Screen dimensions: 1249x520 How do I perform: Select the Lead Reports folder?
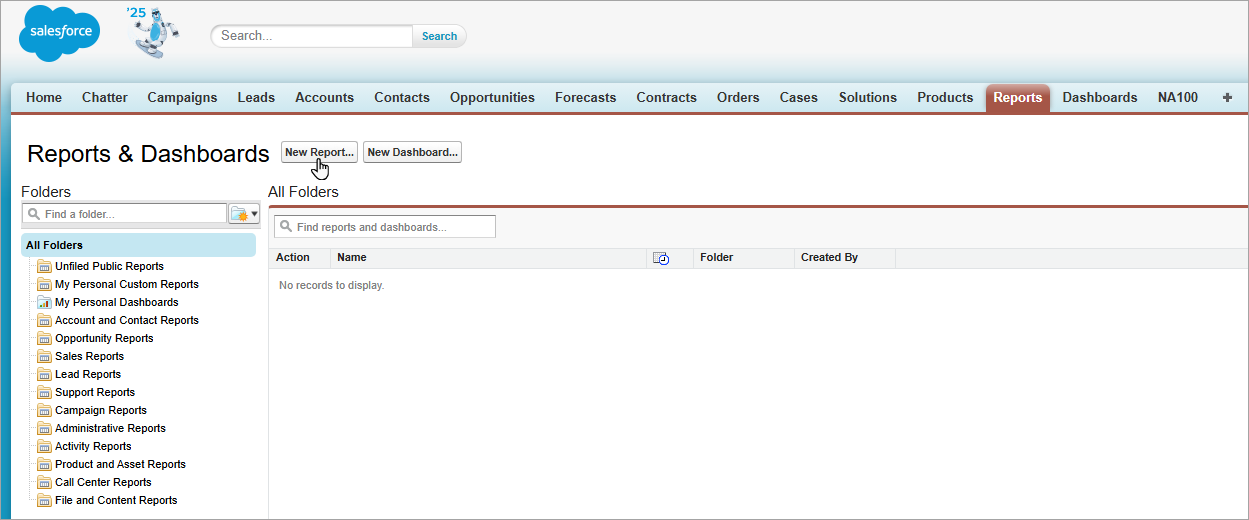88,375
